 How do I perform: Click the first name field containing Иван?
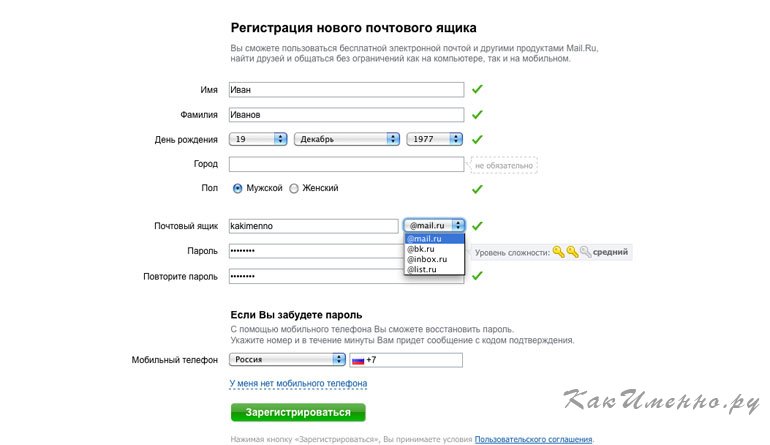346,89
